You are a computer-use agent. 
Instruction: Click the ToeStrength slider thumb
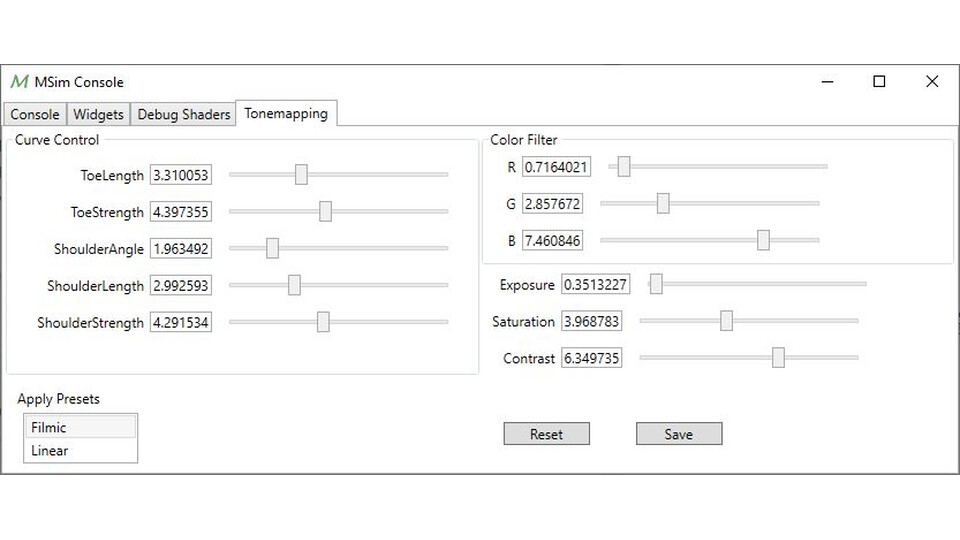tap(325, 211)
